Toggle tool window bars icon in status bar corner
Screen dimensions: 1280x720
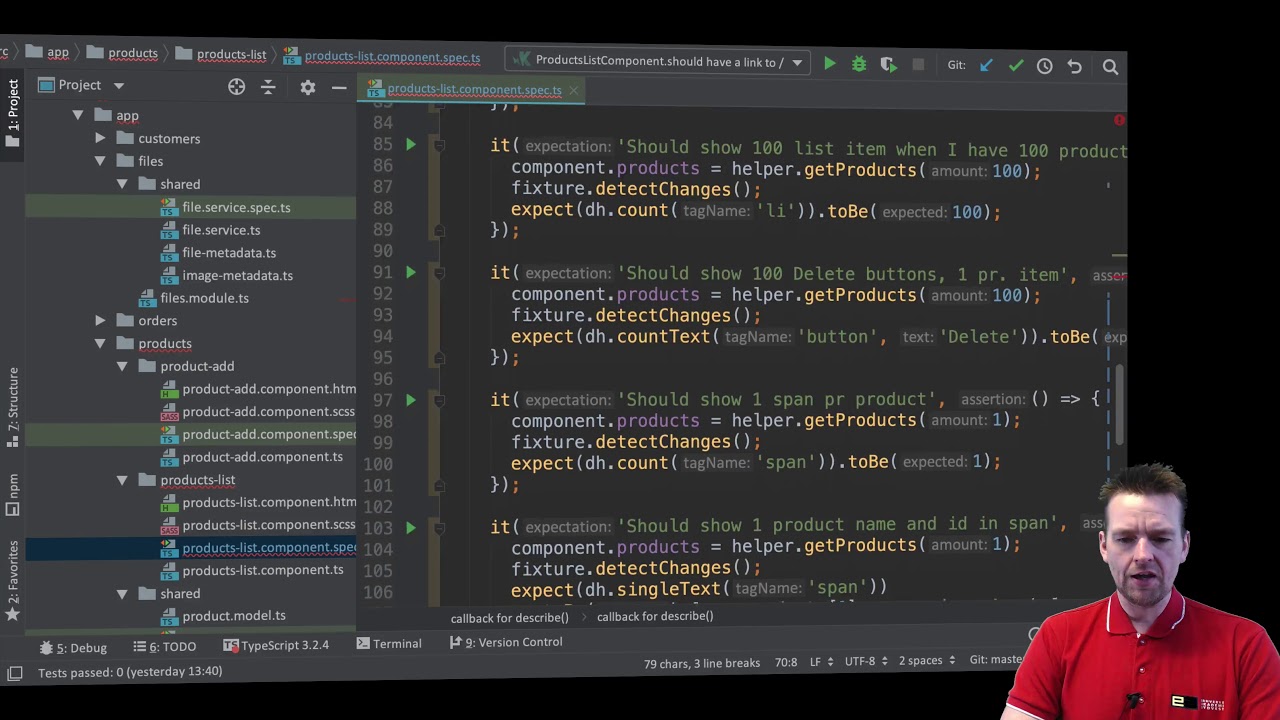(x=14, y=674)
